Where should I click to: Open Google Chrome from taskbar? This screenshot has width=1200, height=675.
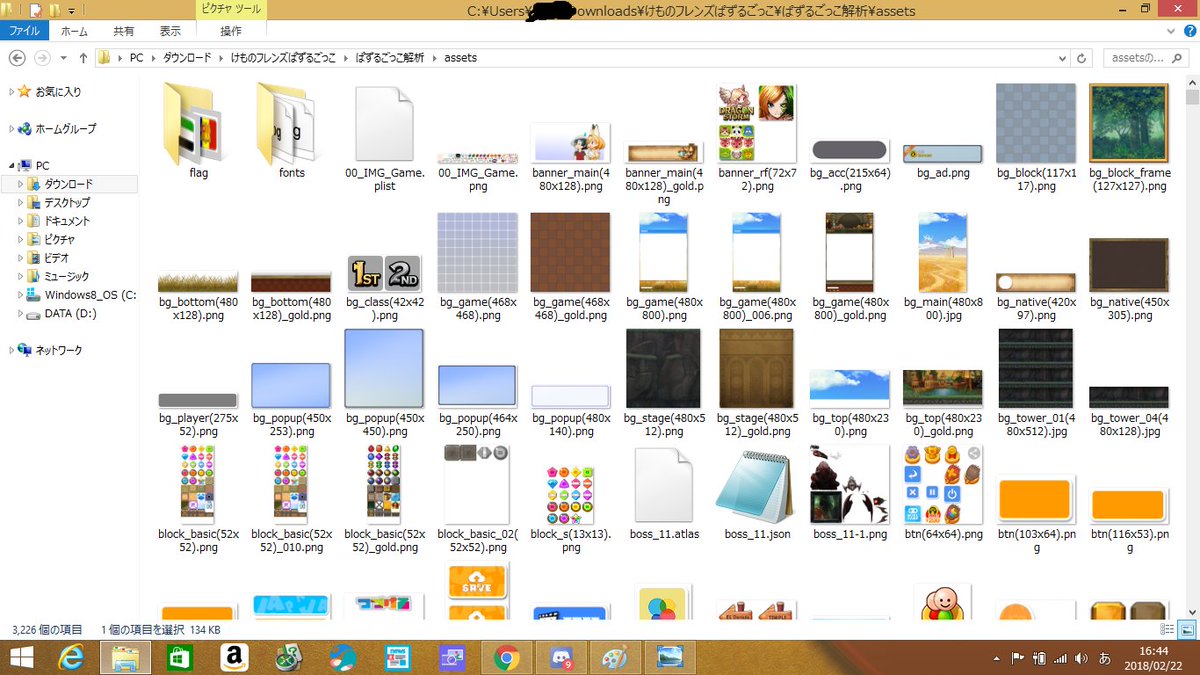[506, 657]
